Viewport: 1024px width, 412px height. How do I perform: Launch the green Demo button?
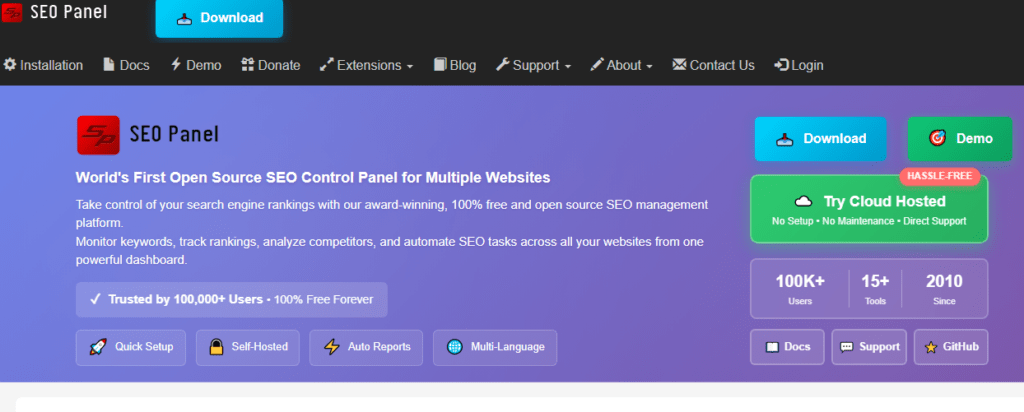coord(960,139)
